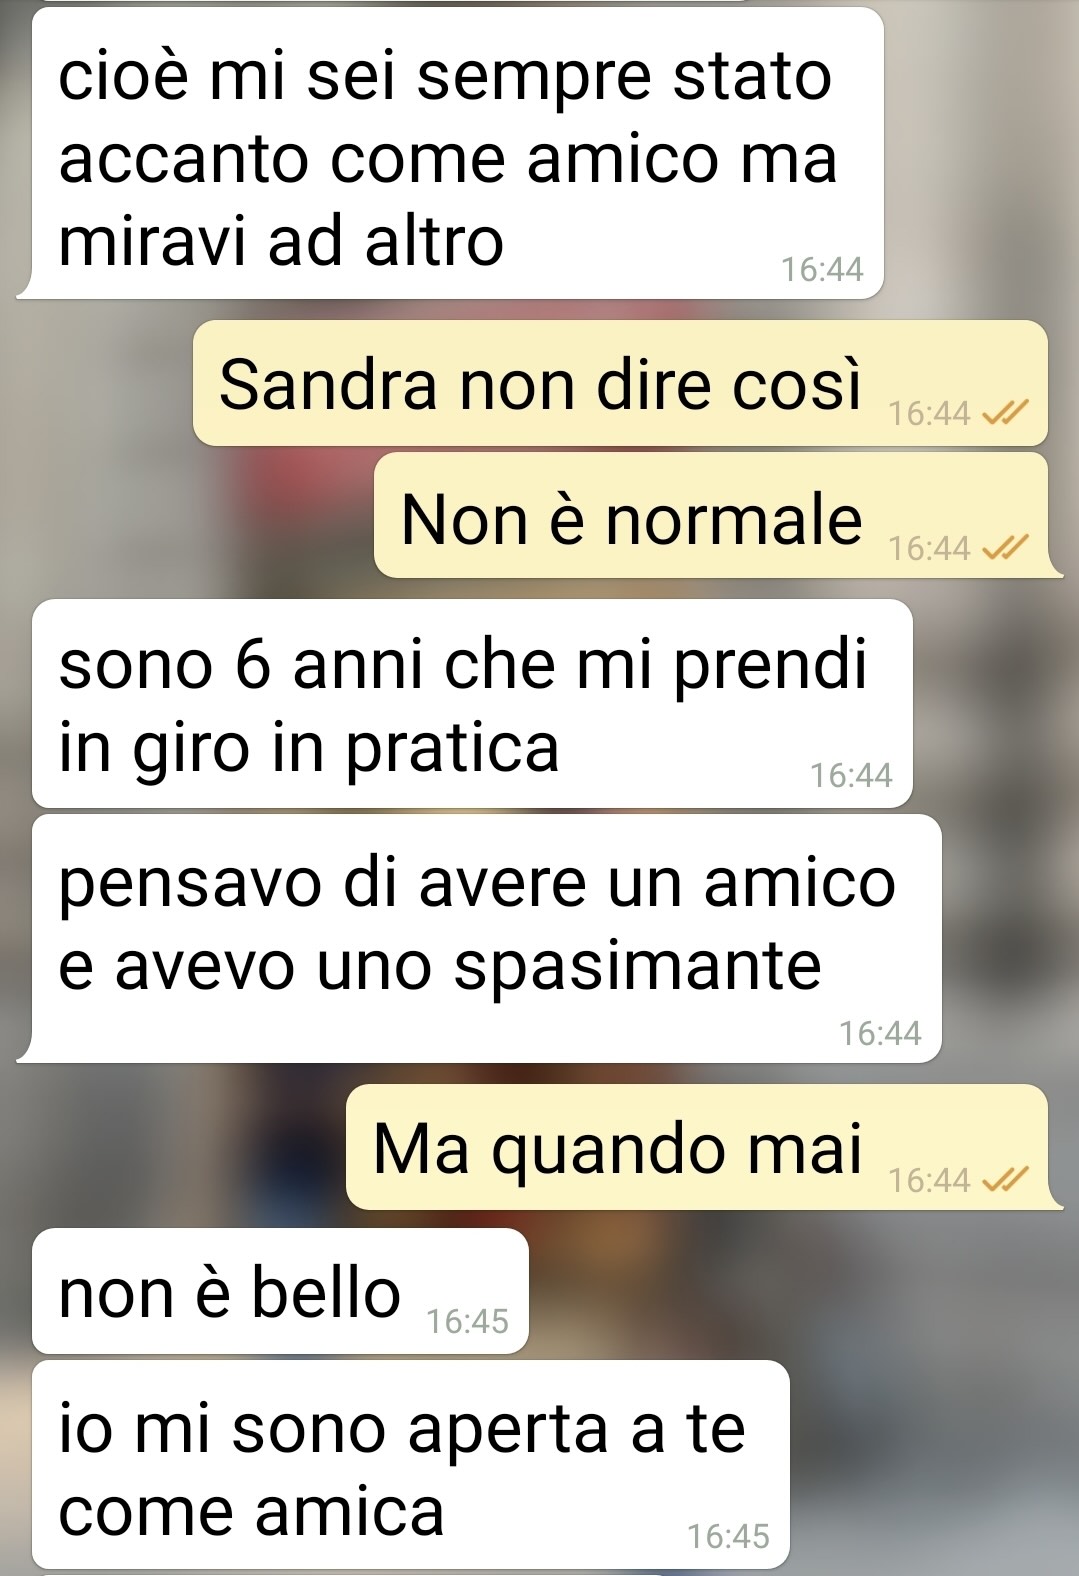This screenshot has width=1079, height=1576.
Task: Tap read-receipt checkmarks on 'Sandra non dire così'
Action: 1005,413
